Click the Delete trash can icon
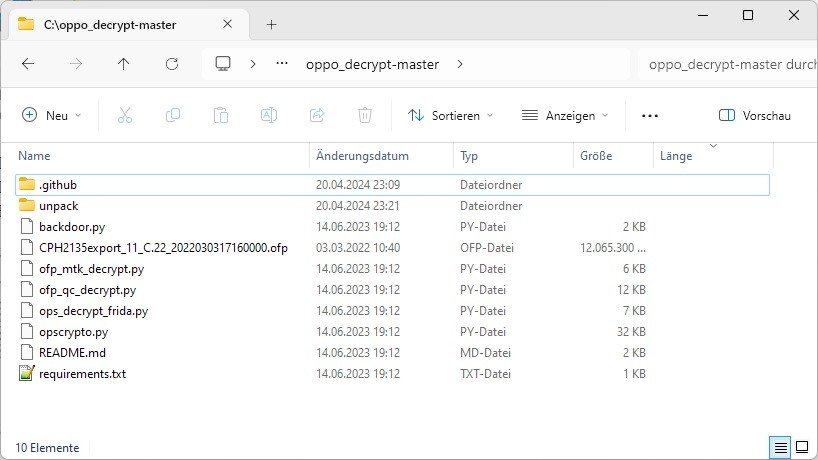The height and width of the screenshot is (460, 818). (x=365, y=115)
